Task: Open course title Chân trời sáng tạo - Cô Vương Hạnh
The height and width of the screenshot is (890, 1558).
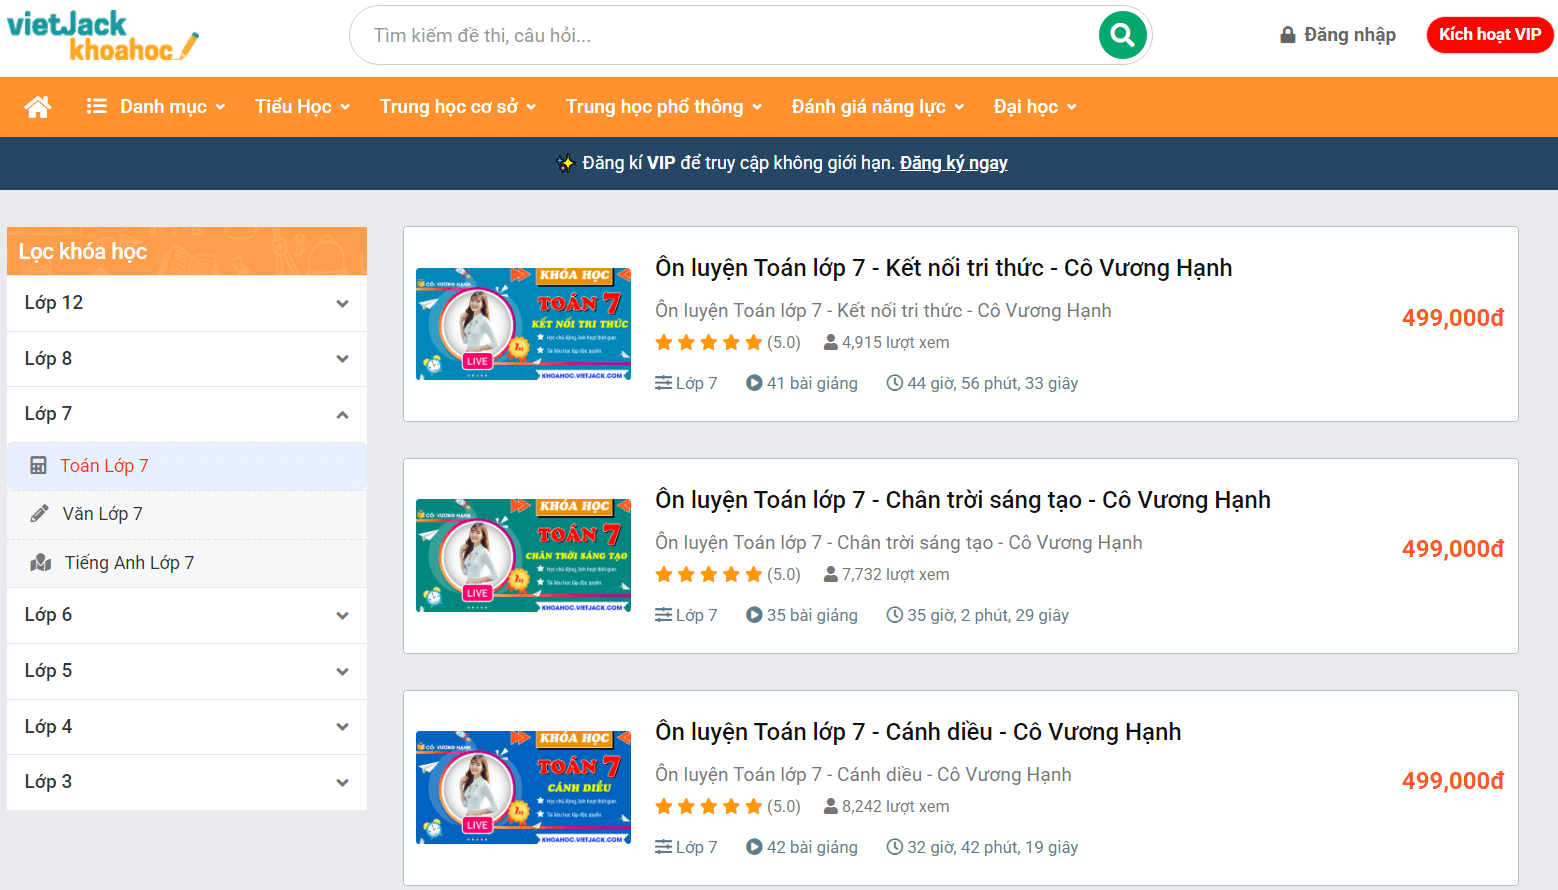Action: pyautogui.click(x=963, y=500)
